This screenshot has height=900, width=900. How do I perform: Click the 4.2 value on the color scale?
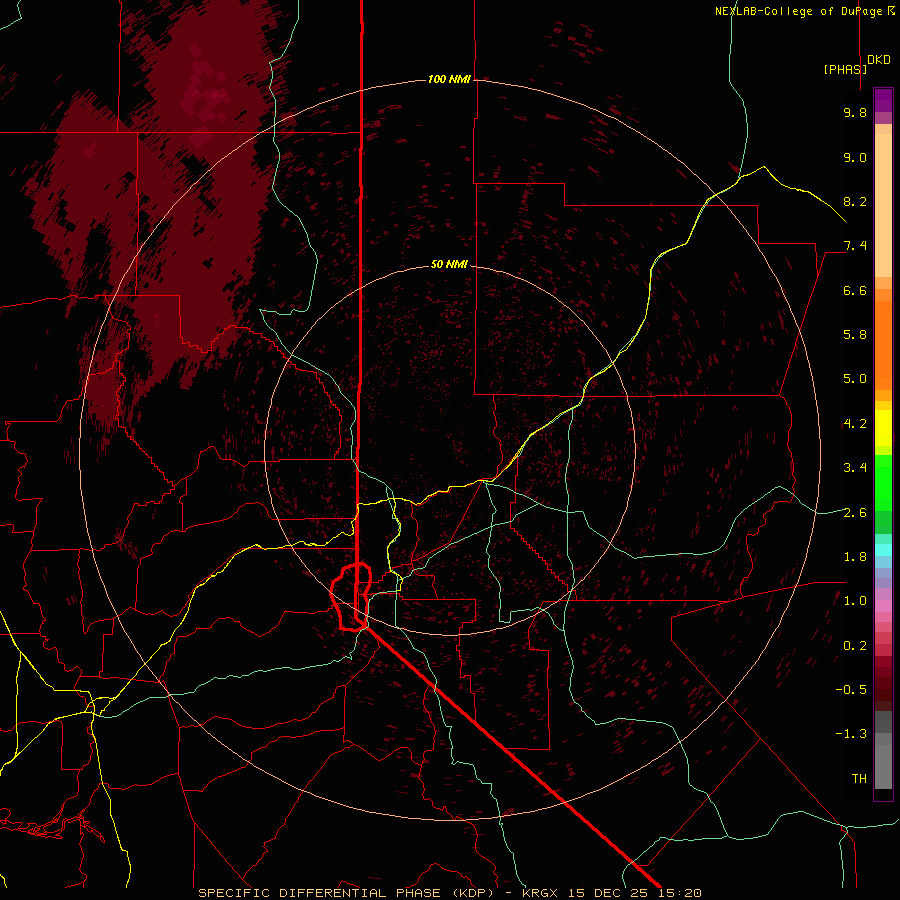(x=855, y=424)
